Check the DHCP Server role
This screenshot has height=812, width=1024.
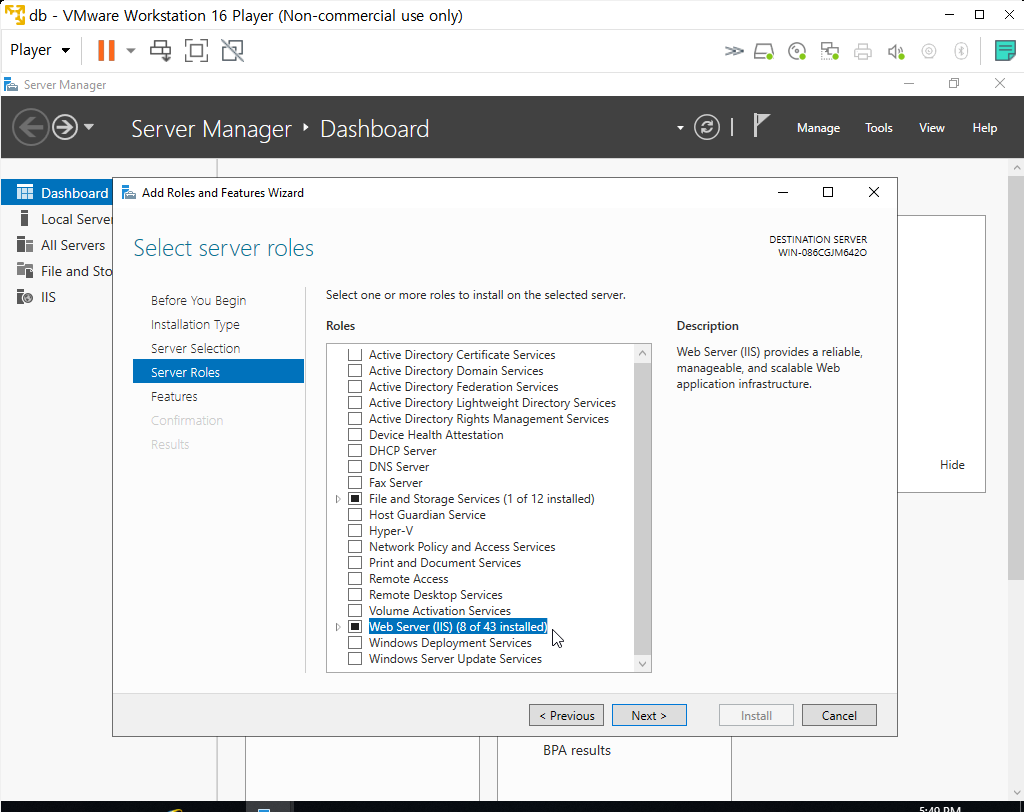[355, 451]
